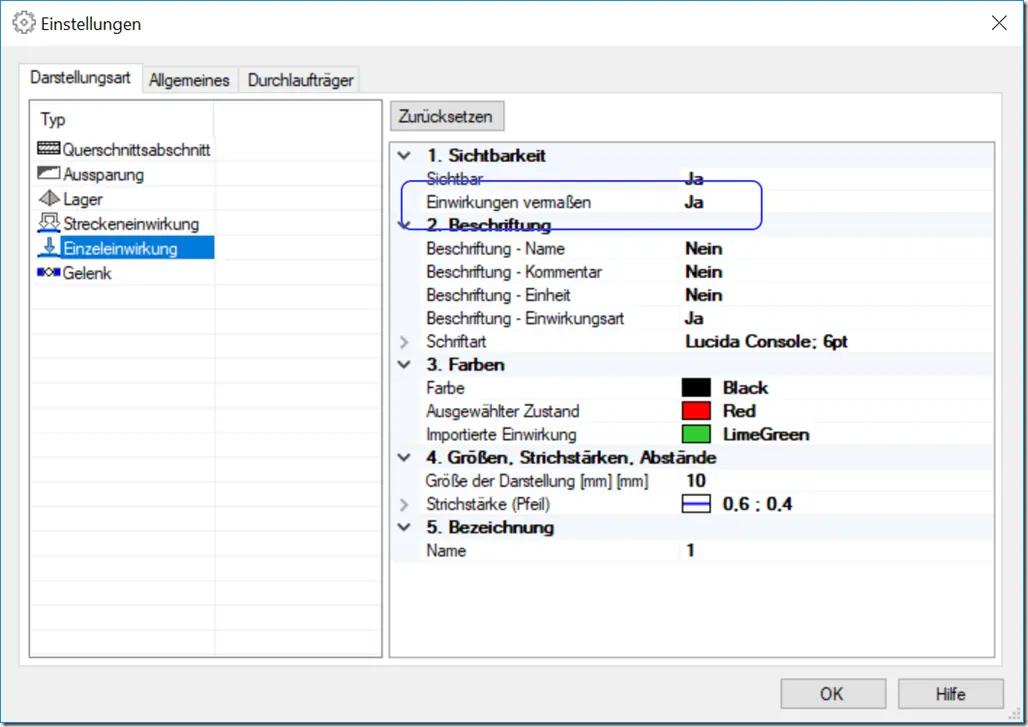Click the Black color swatch for Farbe
Viewport: 1028px width, 727px height.
click(x=696, y=387)
